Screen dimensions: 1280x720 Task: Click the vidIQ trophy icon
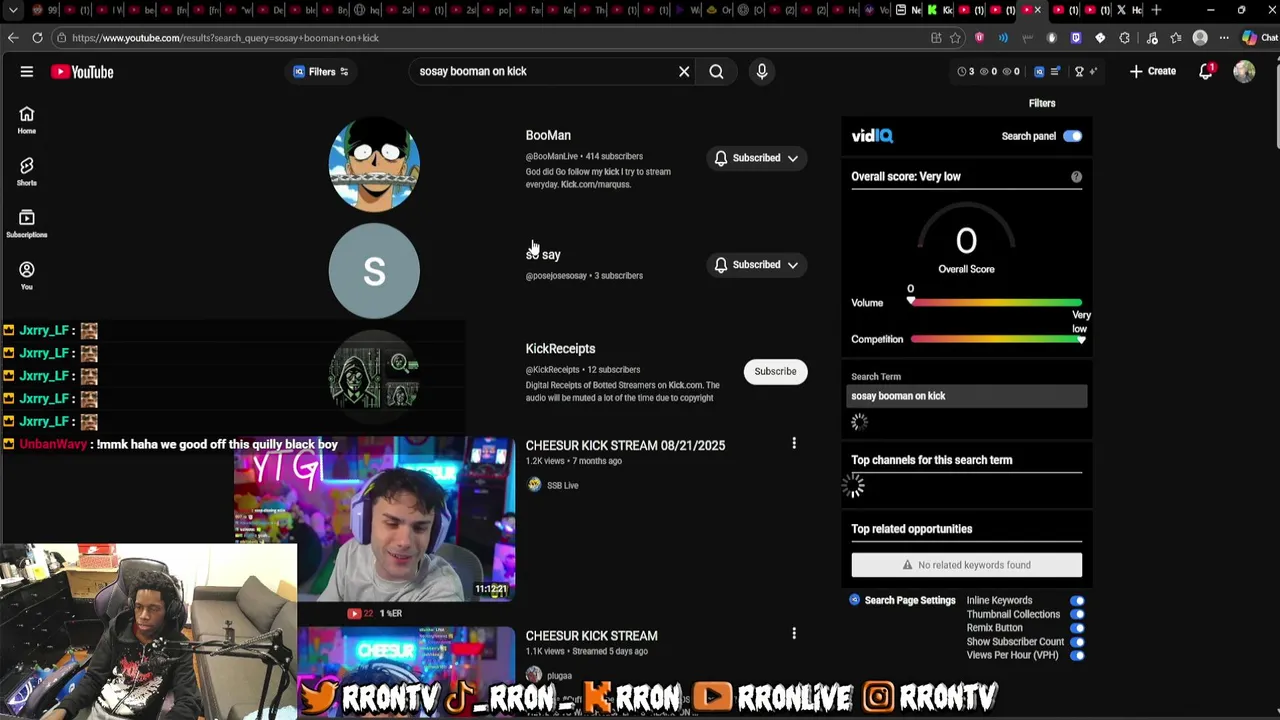pos(1079,72)
